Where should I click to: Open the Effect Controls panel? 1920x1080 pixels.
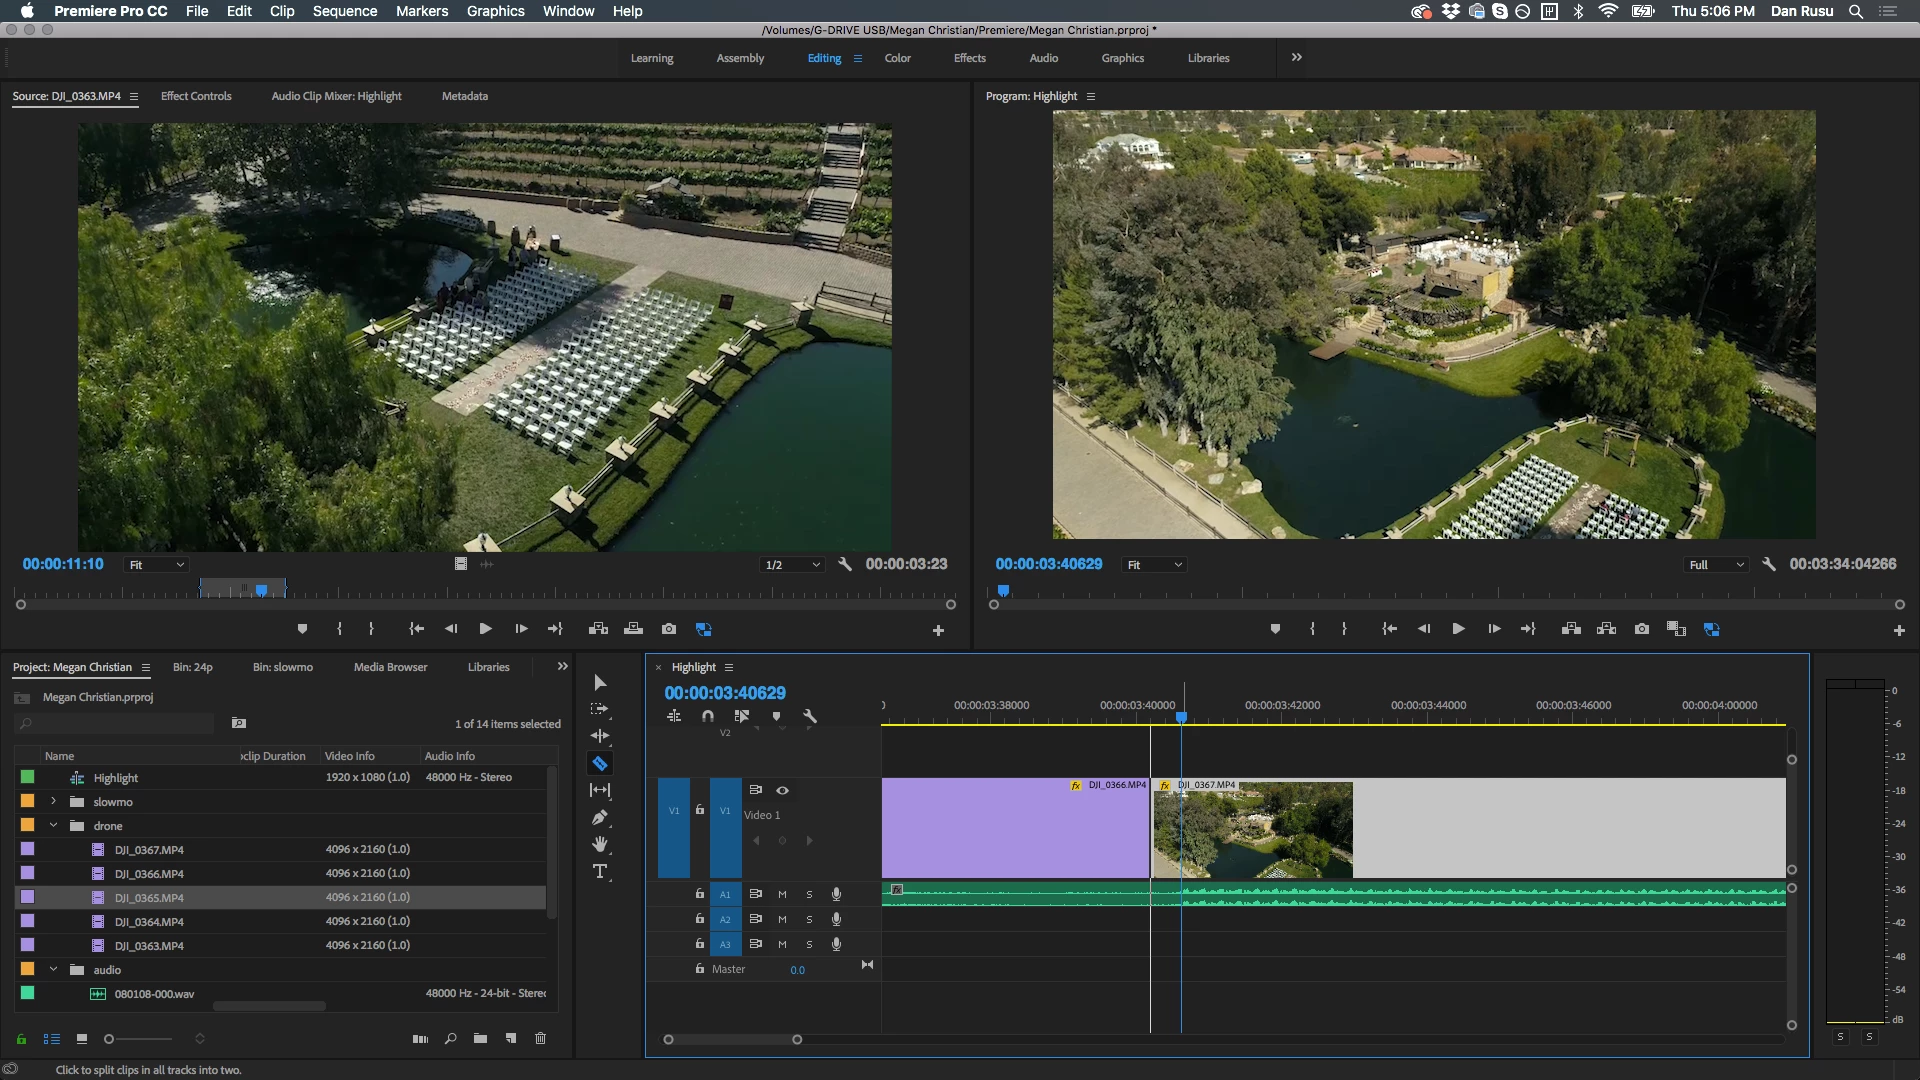[x=196, y=96]
